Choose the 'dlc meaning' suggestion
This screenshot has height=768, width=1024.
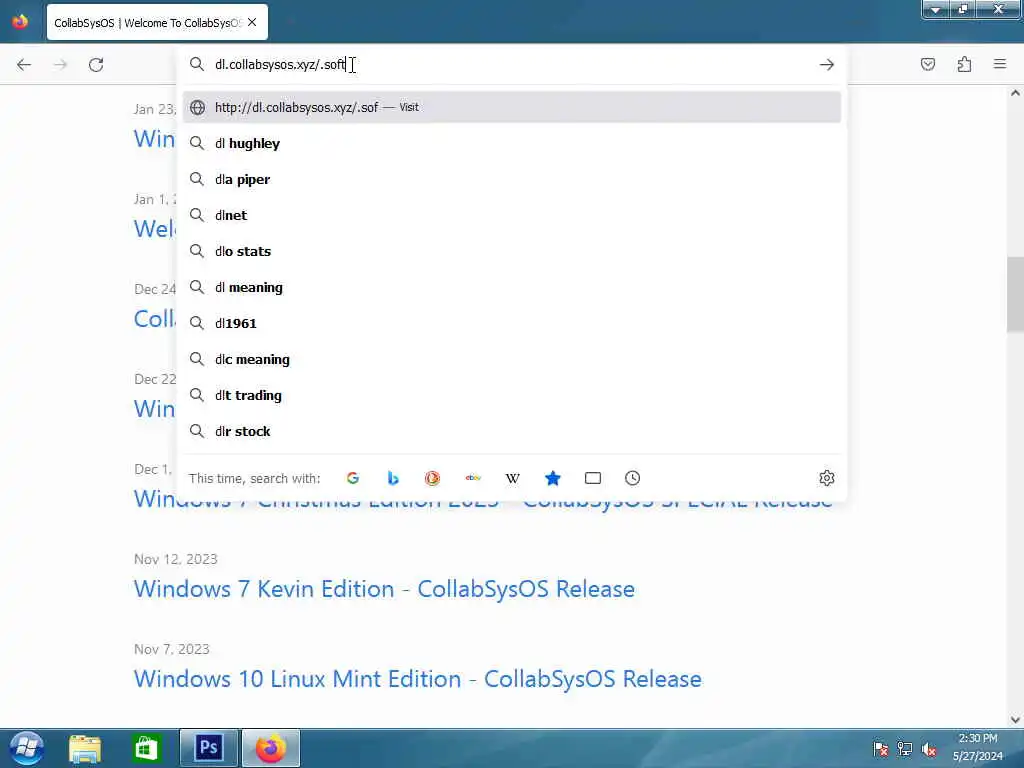(x=512, y=359)
